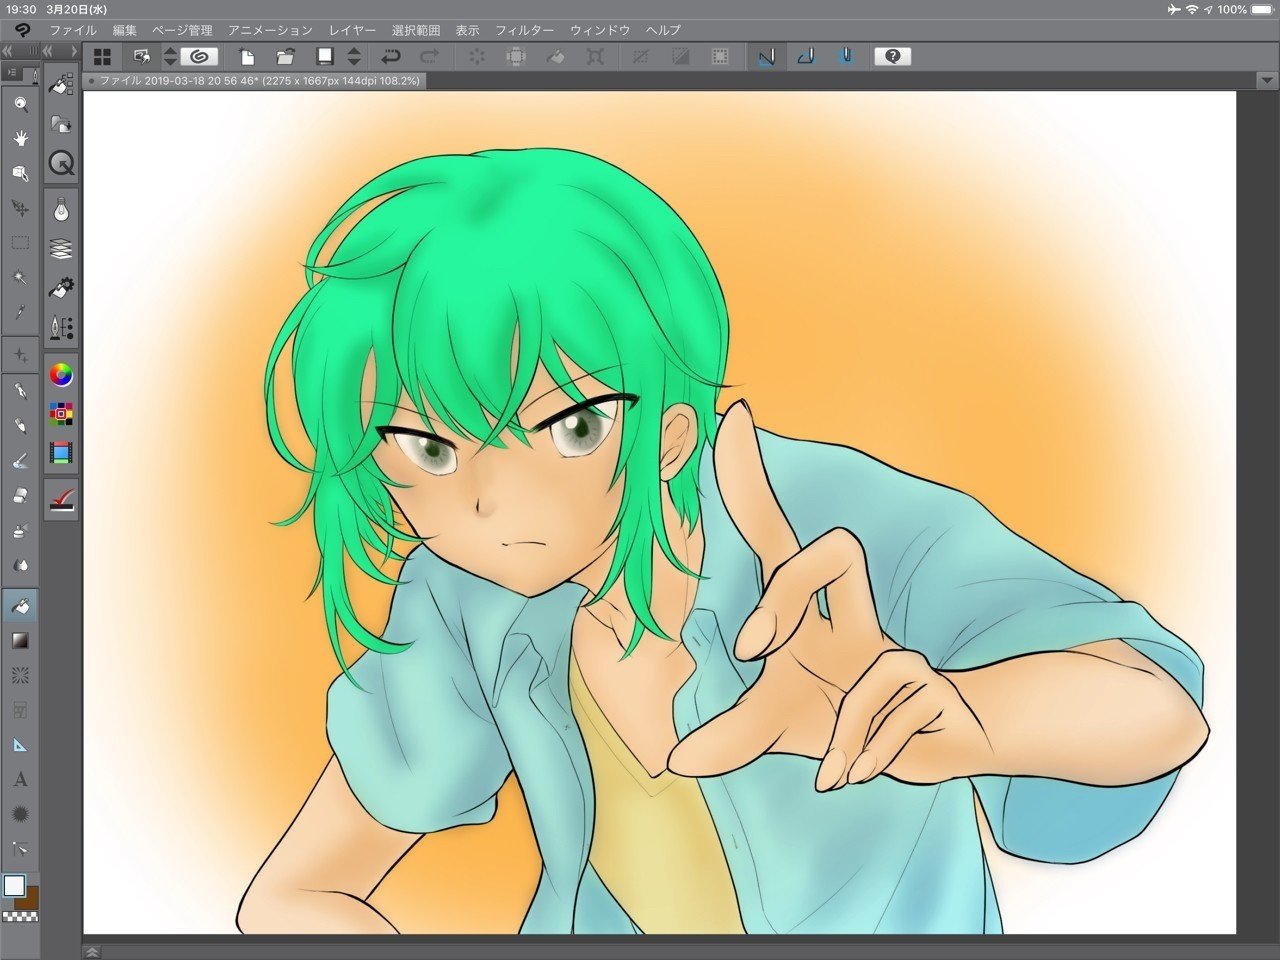Open the Help question mark button
Image resolution: width=1280 pixels, height=960 pixels.
click(893, 57)
